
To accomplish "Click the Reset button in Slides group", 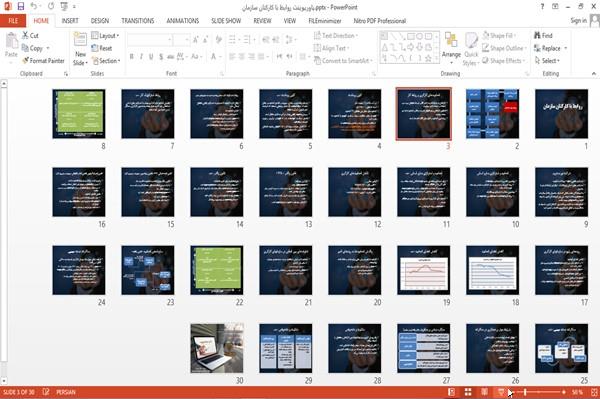I will [x=102, y=48].
